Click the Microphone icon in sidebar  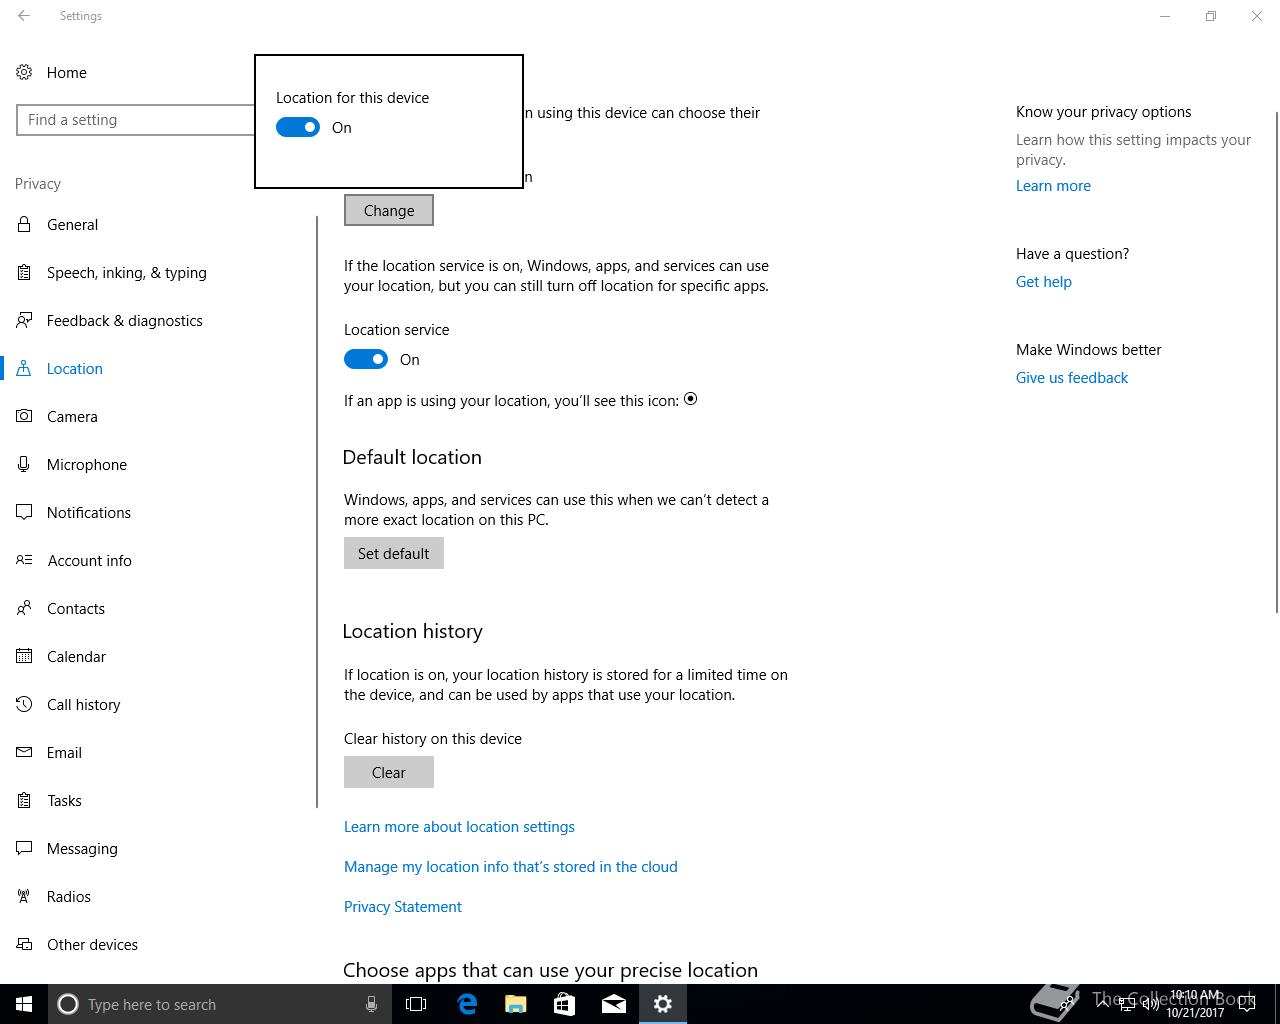[x=24, y=464]
